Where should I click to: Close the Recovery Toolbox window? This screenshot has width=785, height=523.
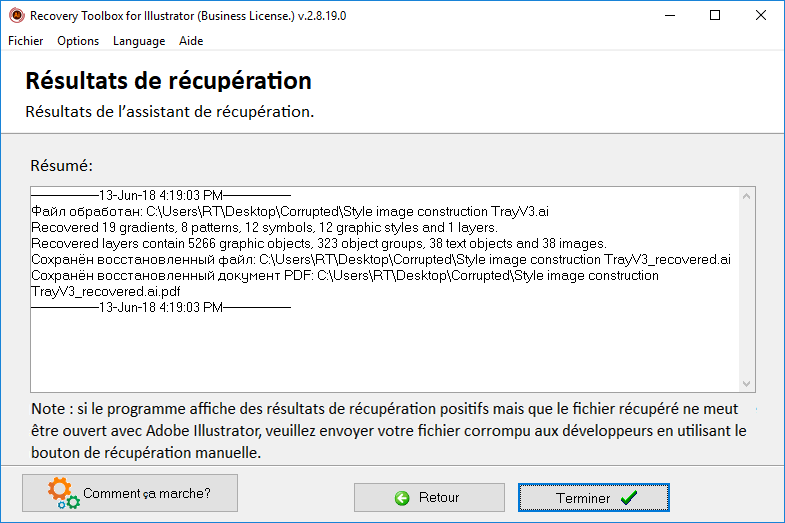click(x=760, y=16)
